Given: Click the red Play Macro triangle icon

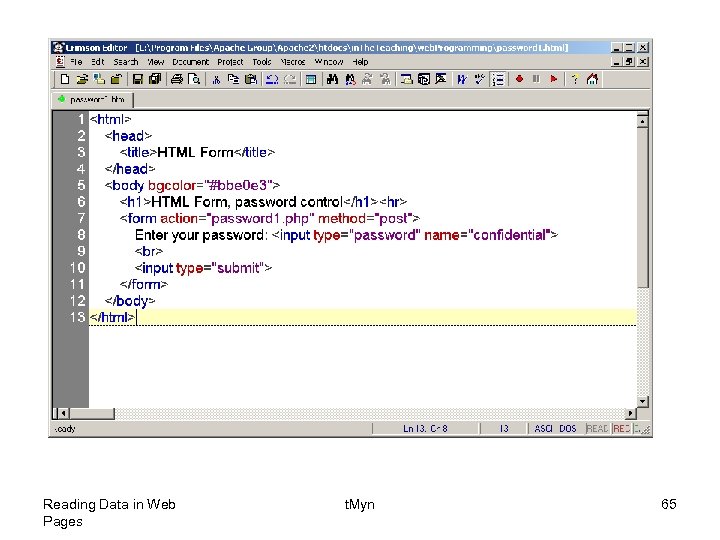Looking at the screenshot, I should tap(554, 79).
